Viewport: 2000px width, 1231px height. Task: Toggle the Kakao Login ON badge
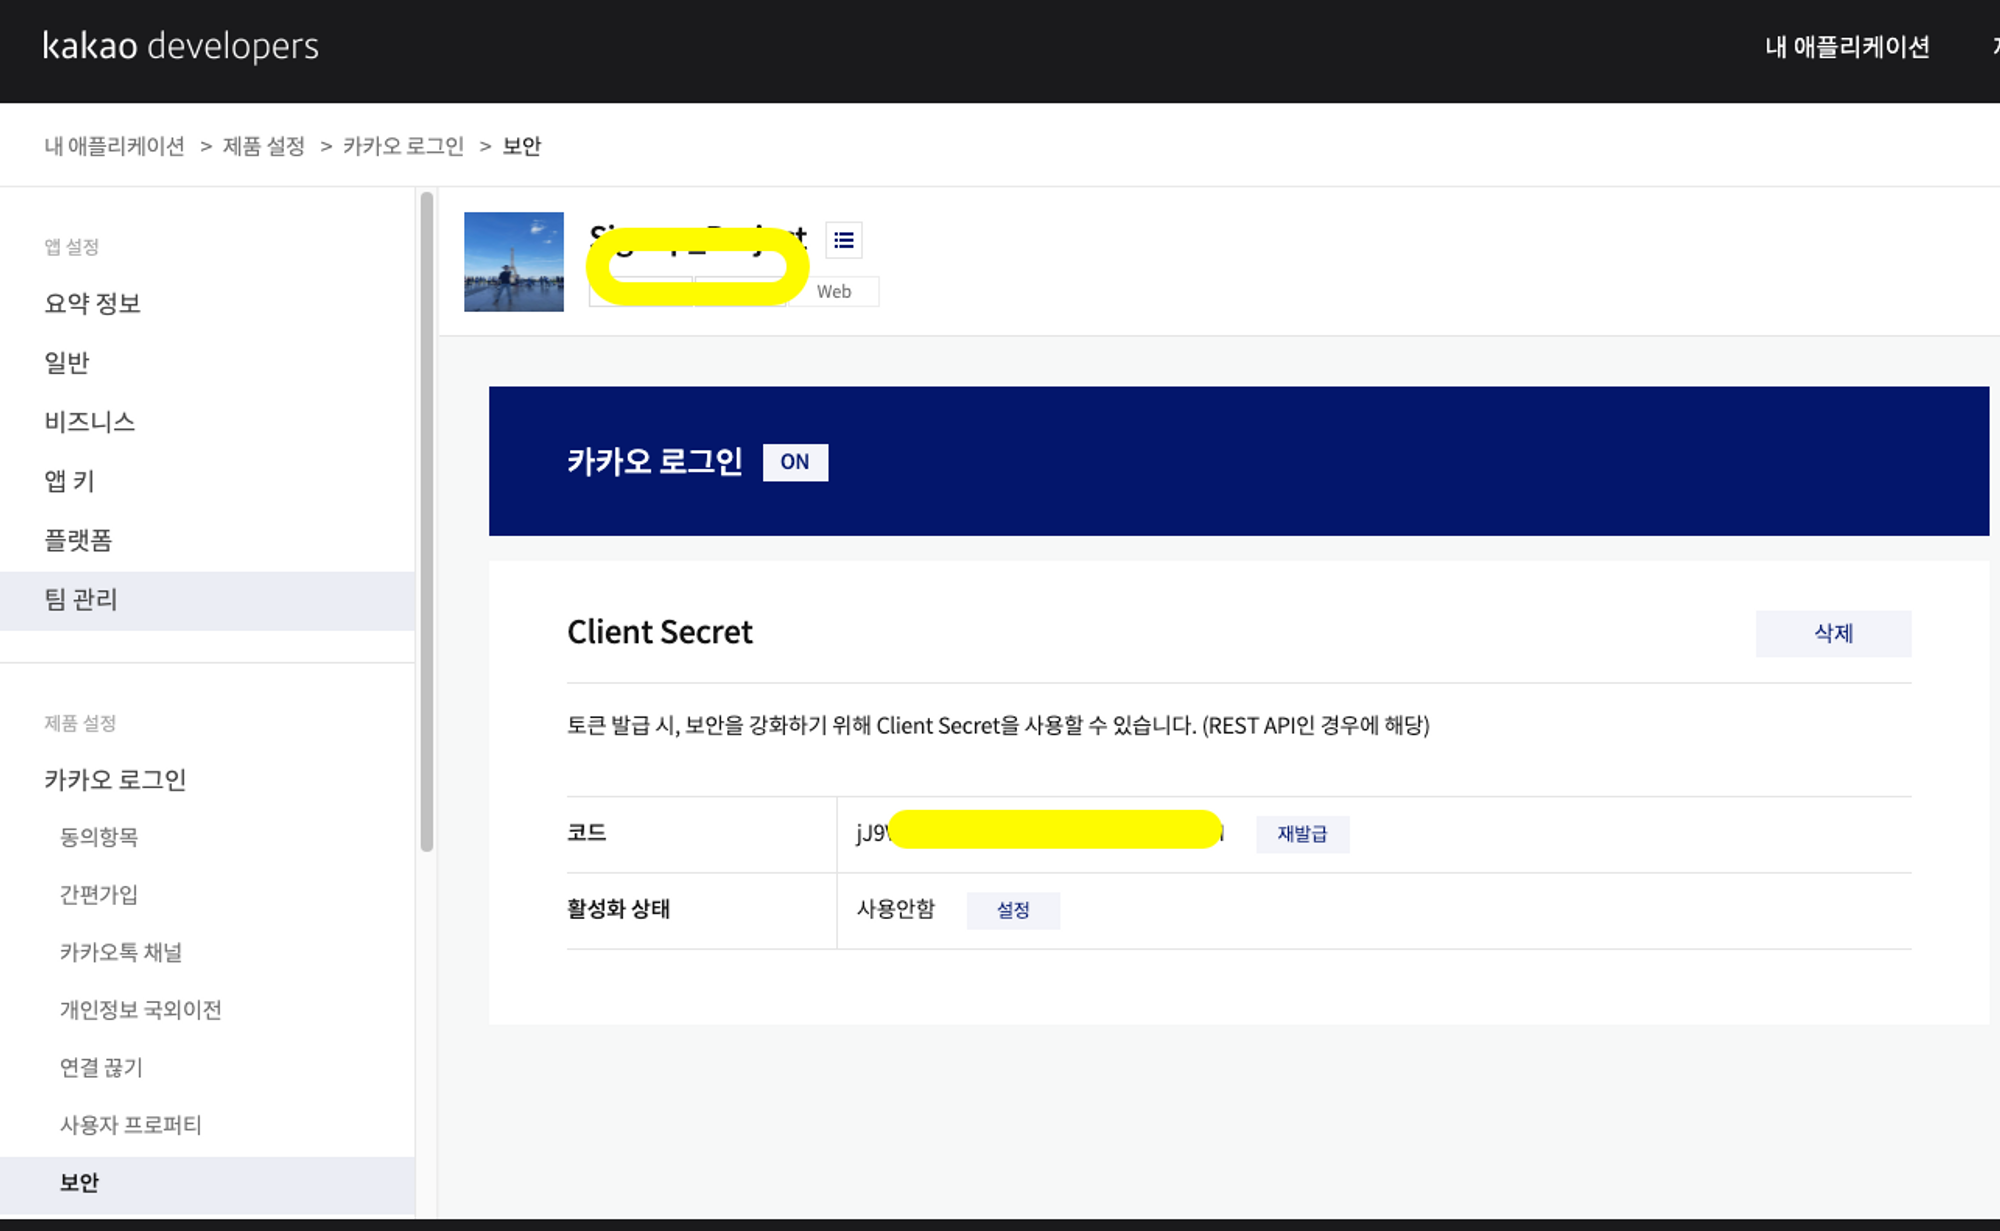pos(795,462)
